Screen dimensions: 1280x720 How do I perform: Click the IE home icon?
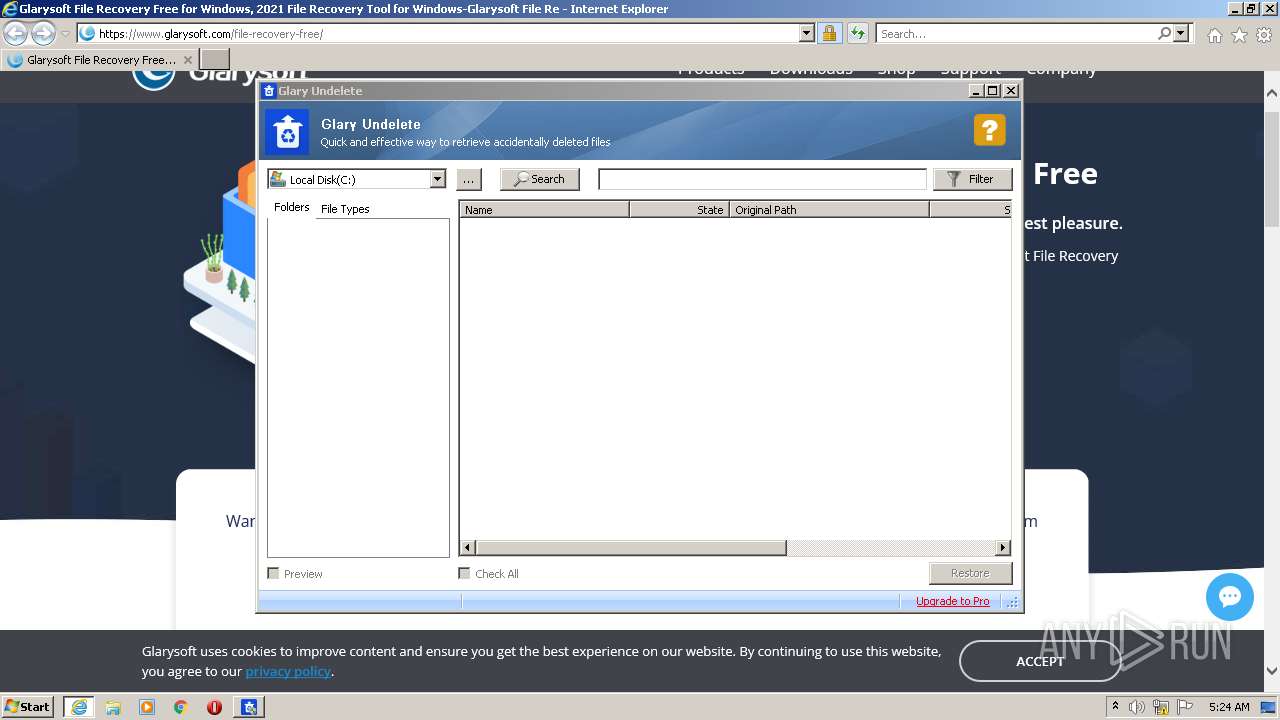(1215, 35)
